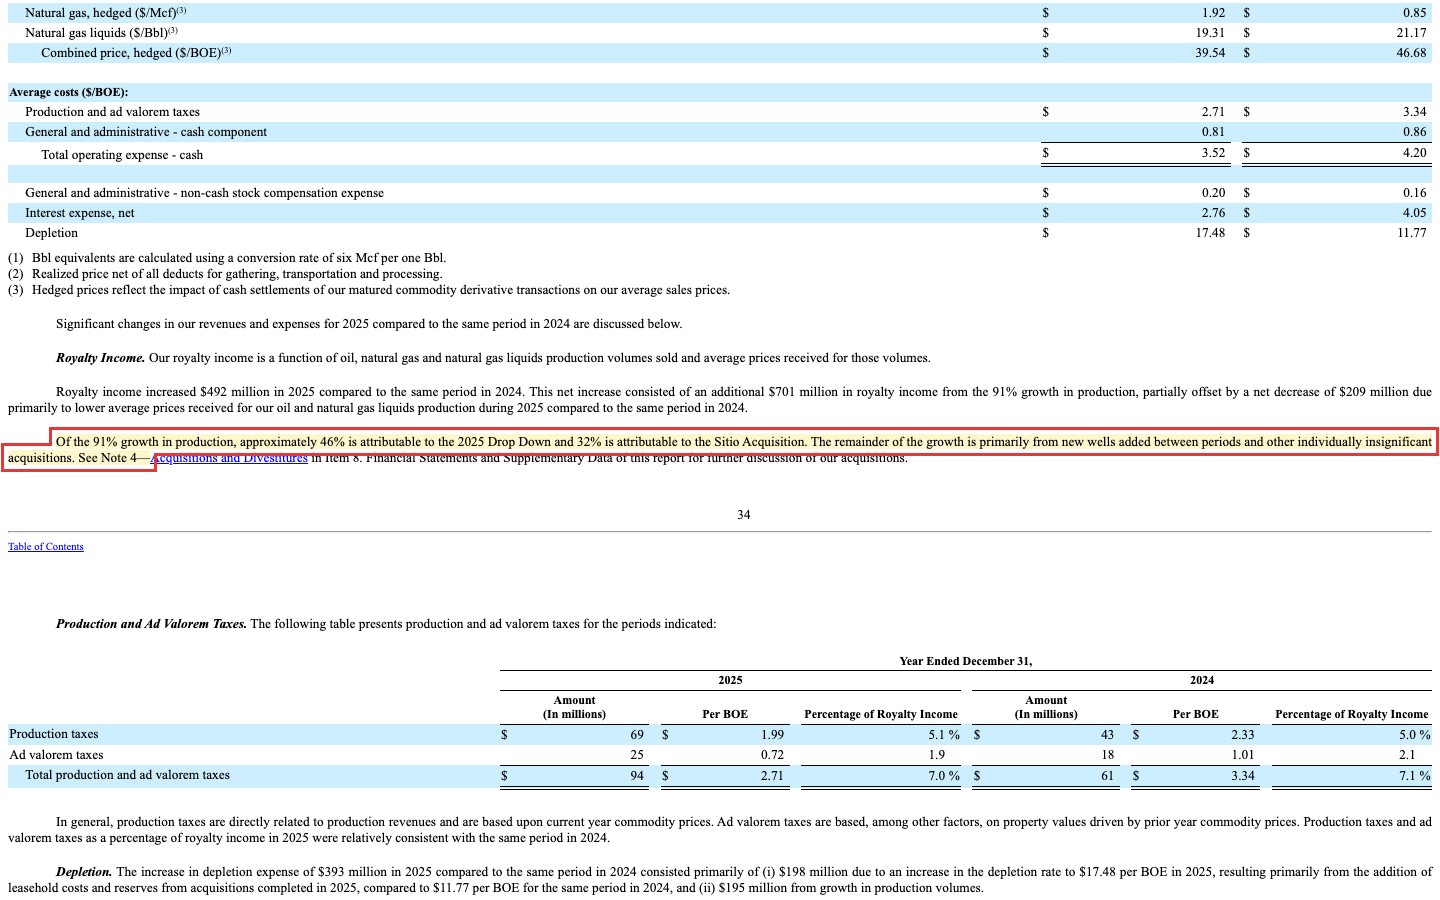Click the 'Average costs ($/BOE):' section heading
This screenshot has height=900, width=1440.
pyautogui.click(x=69, y=92)
